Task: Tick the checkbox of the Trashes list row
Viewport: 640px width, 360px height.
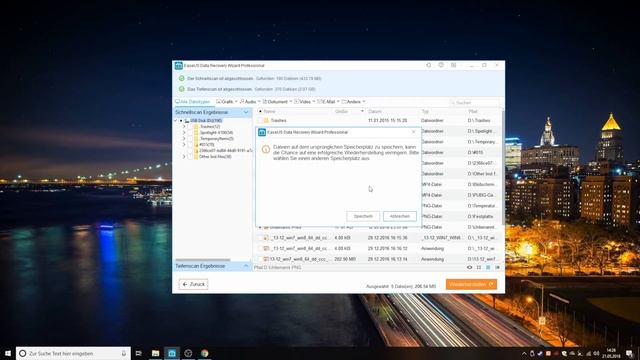Action: (x=260, y=120)
